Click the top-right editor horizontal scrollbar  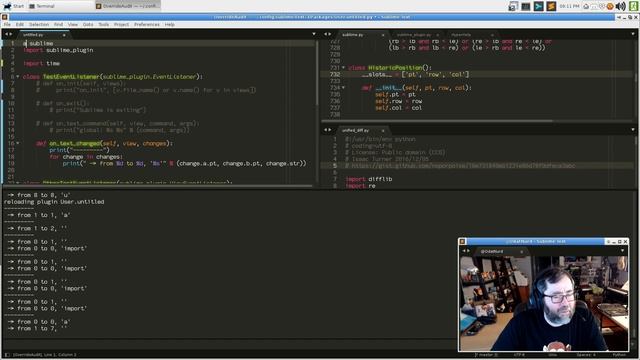pos(437,121)
